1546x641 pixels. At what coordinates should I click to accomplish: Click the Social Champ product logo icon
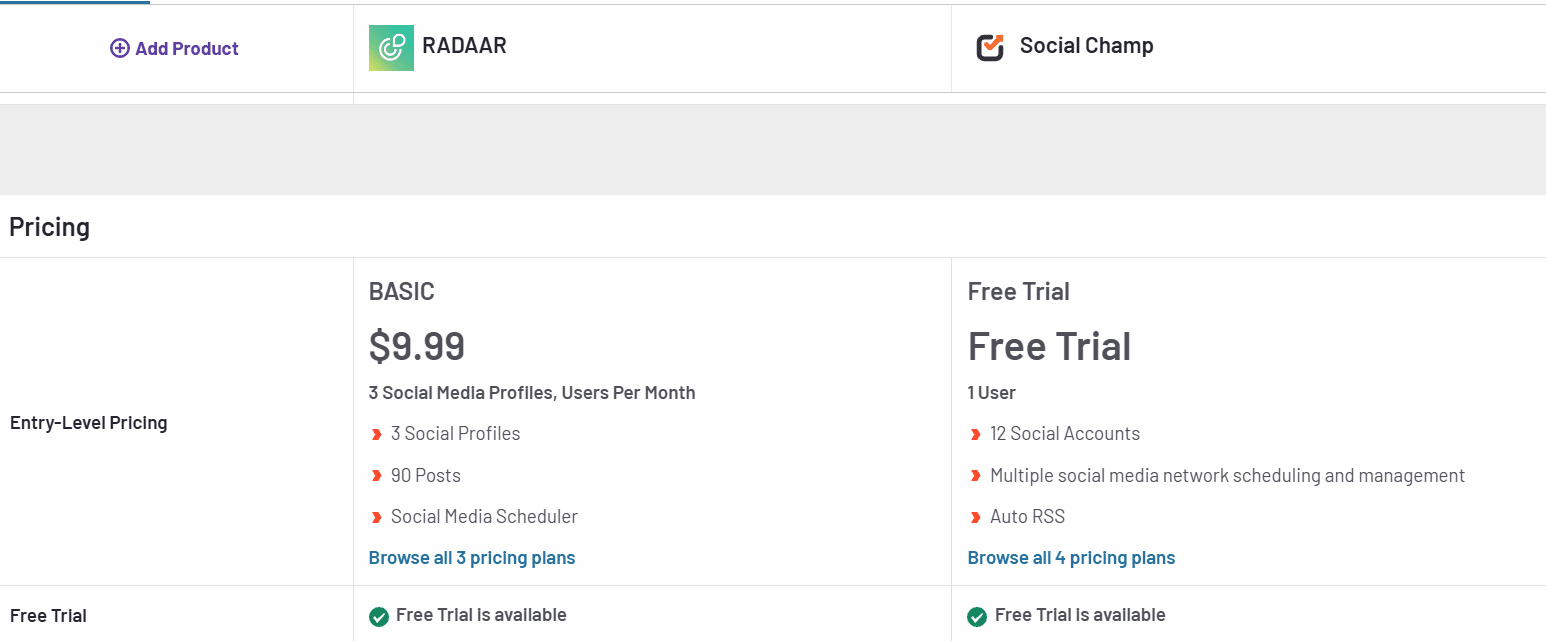990,46
